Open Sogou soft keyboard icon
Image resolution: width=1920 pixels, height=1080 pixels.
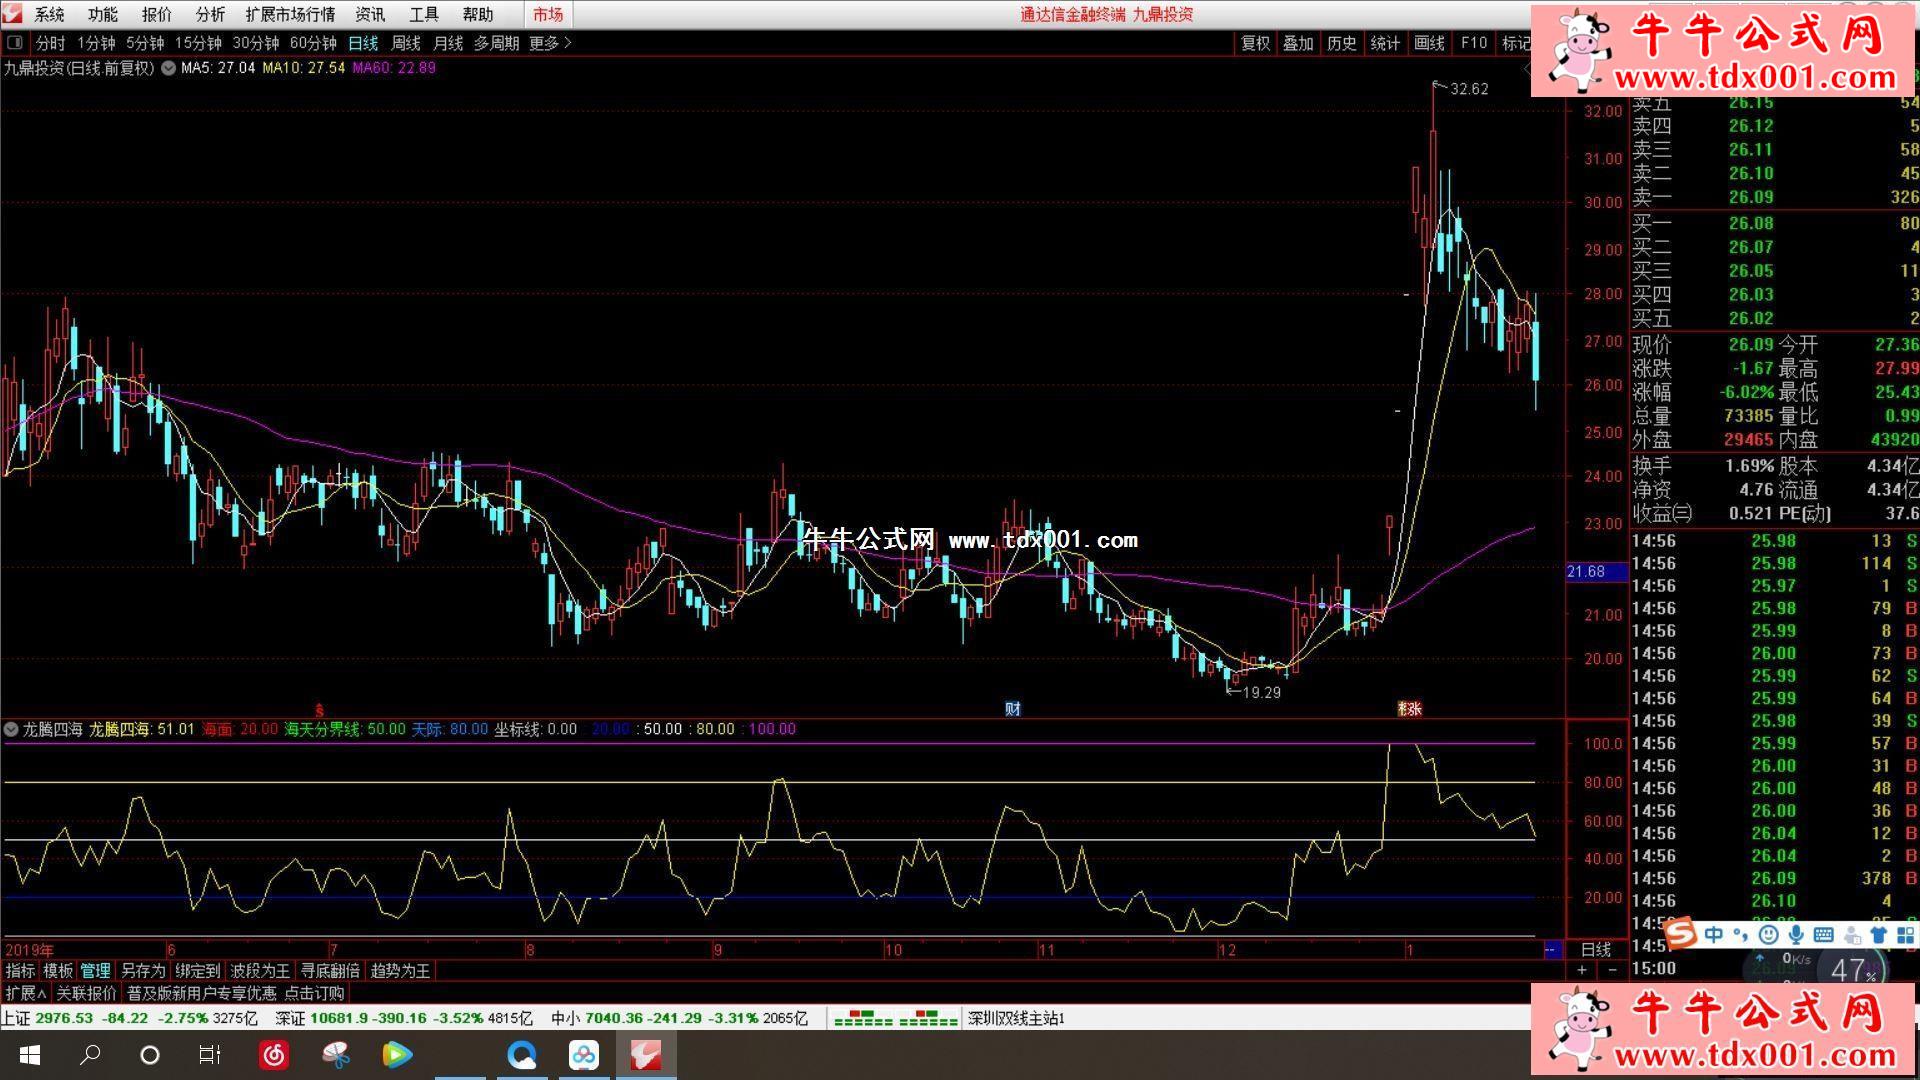(1823, 935)
